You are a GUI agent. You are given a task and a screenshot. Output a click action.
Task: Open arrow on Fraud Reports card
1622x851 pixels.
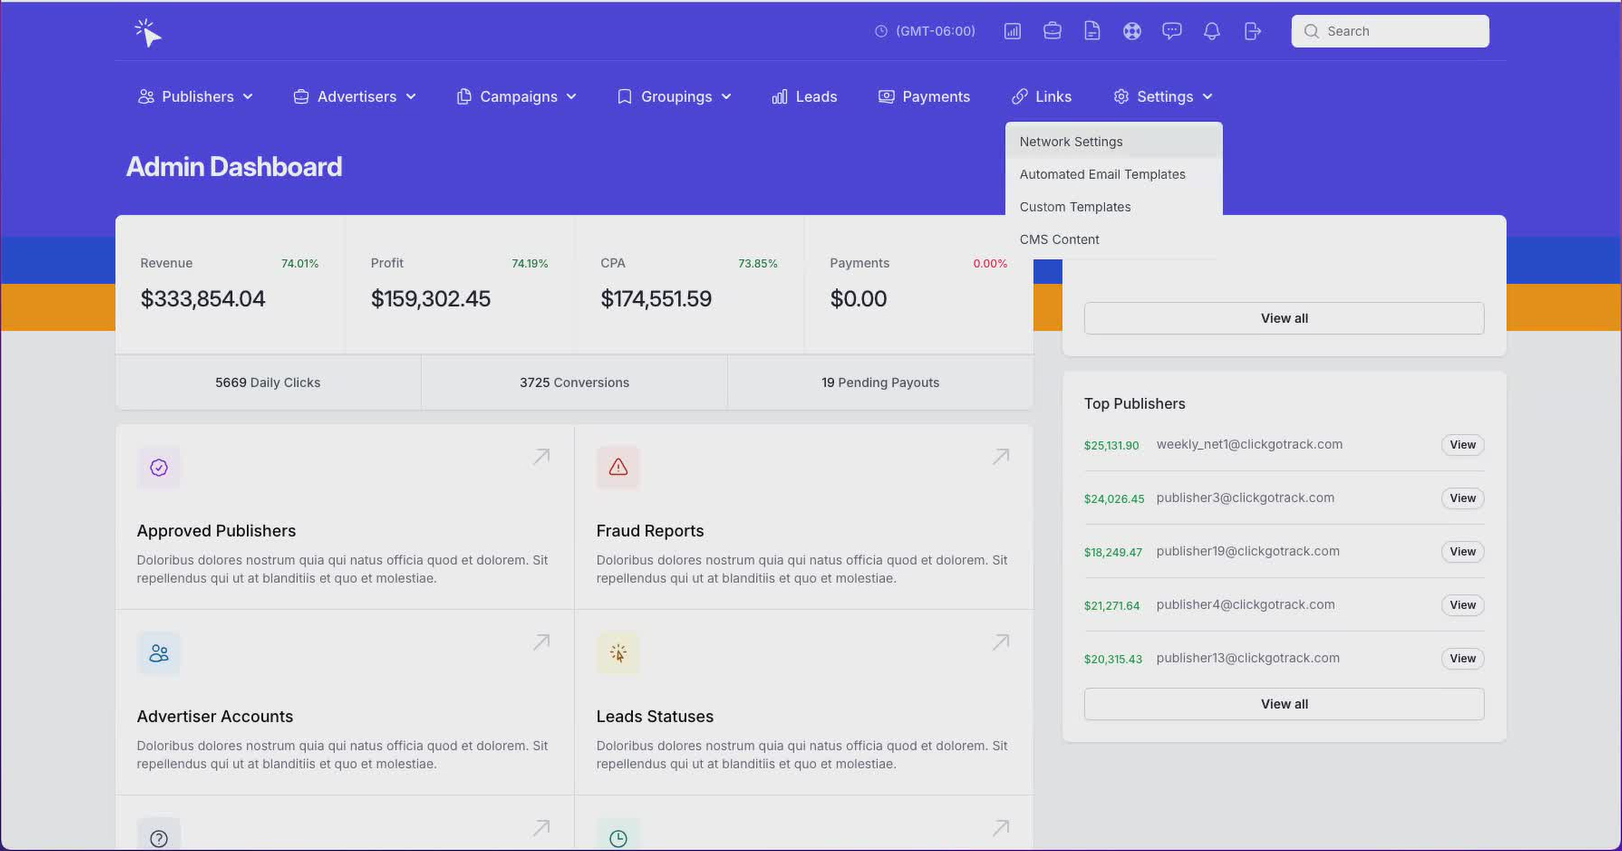(1000, 457)
